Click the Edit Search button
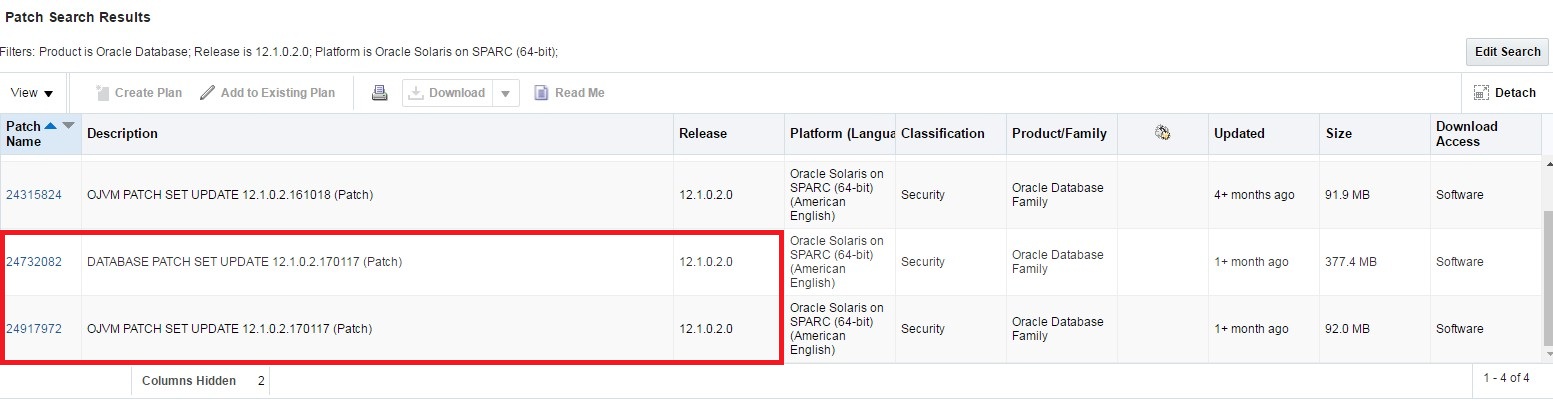 point(1507,52)
